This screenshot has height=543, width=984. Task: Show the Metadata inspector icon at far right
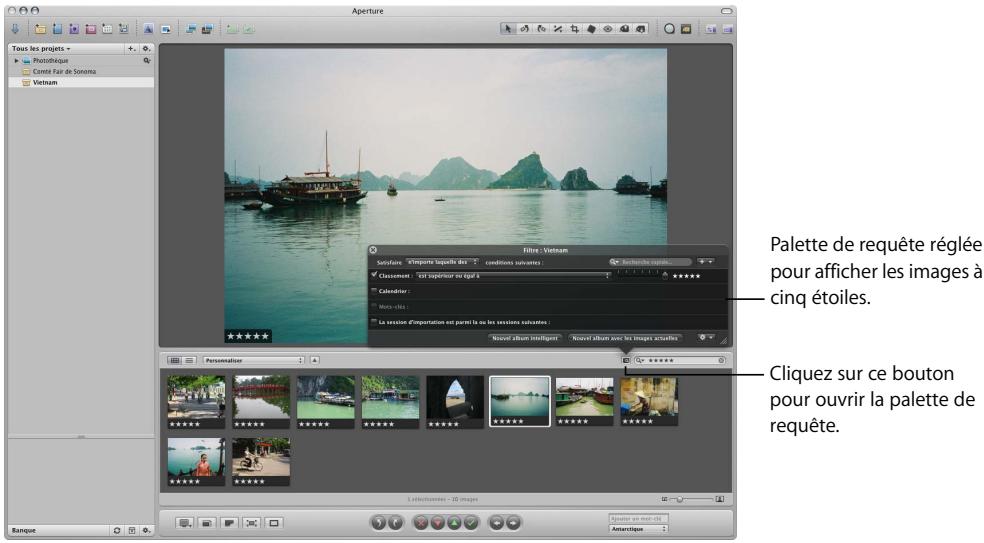727,29
